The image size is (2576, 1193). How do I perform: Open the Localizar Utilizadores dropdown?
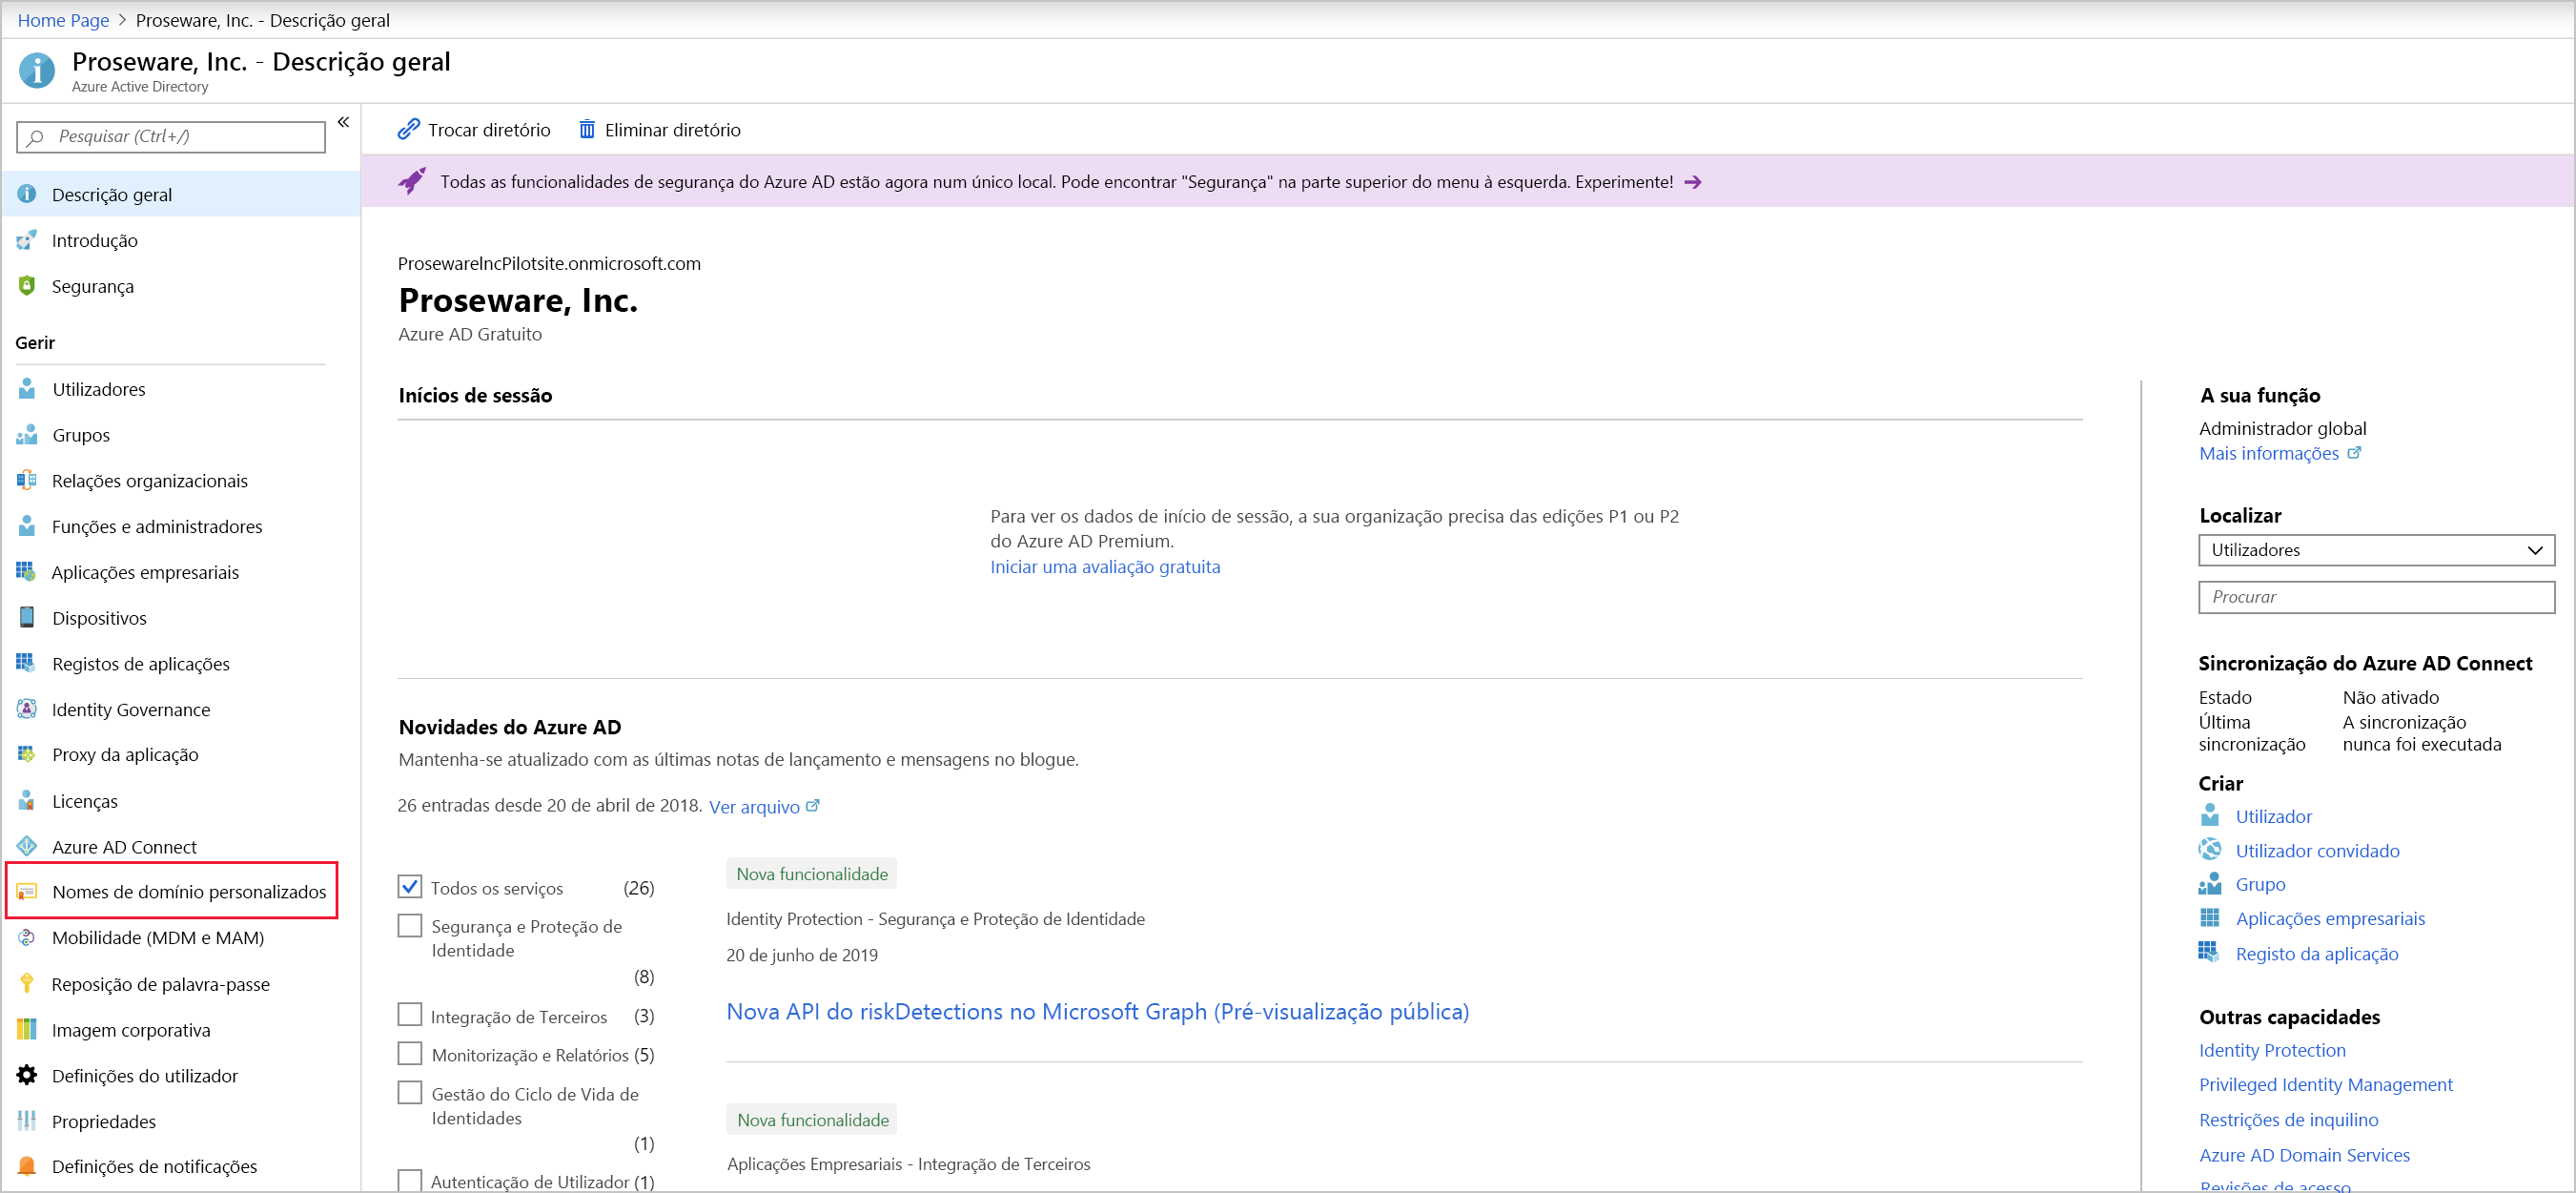point(2376,550)
